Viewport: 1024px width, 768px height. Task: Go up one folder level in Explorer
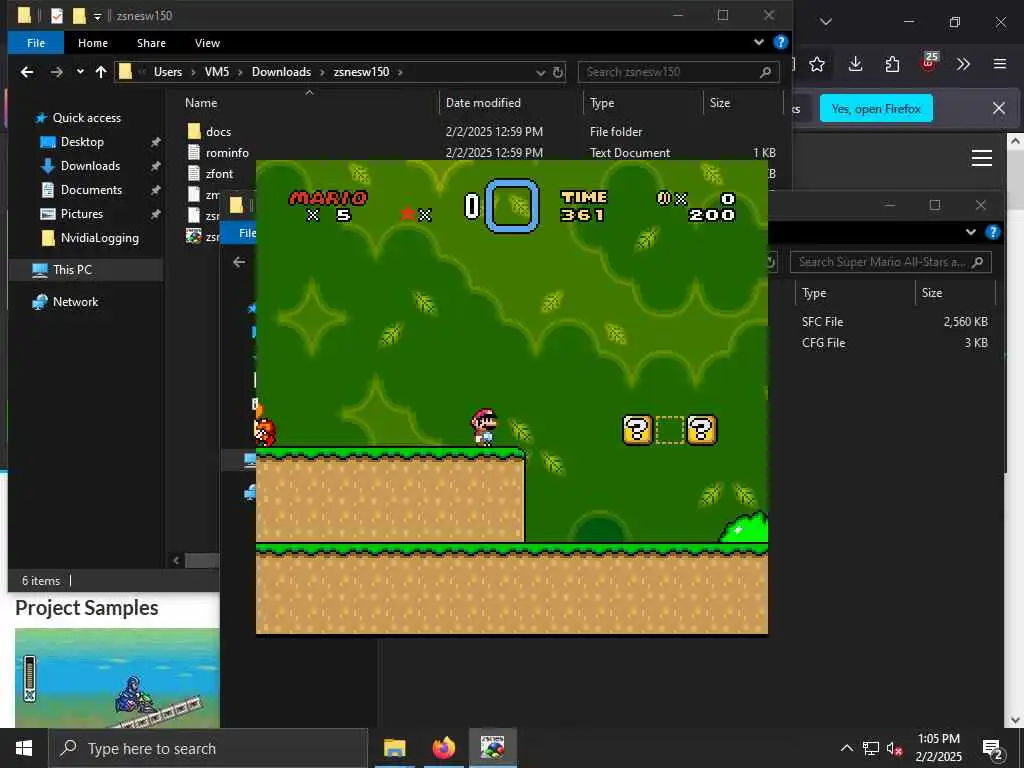click(101, 72)
